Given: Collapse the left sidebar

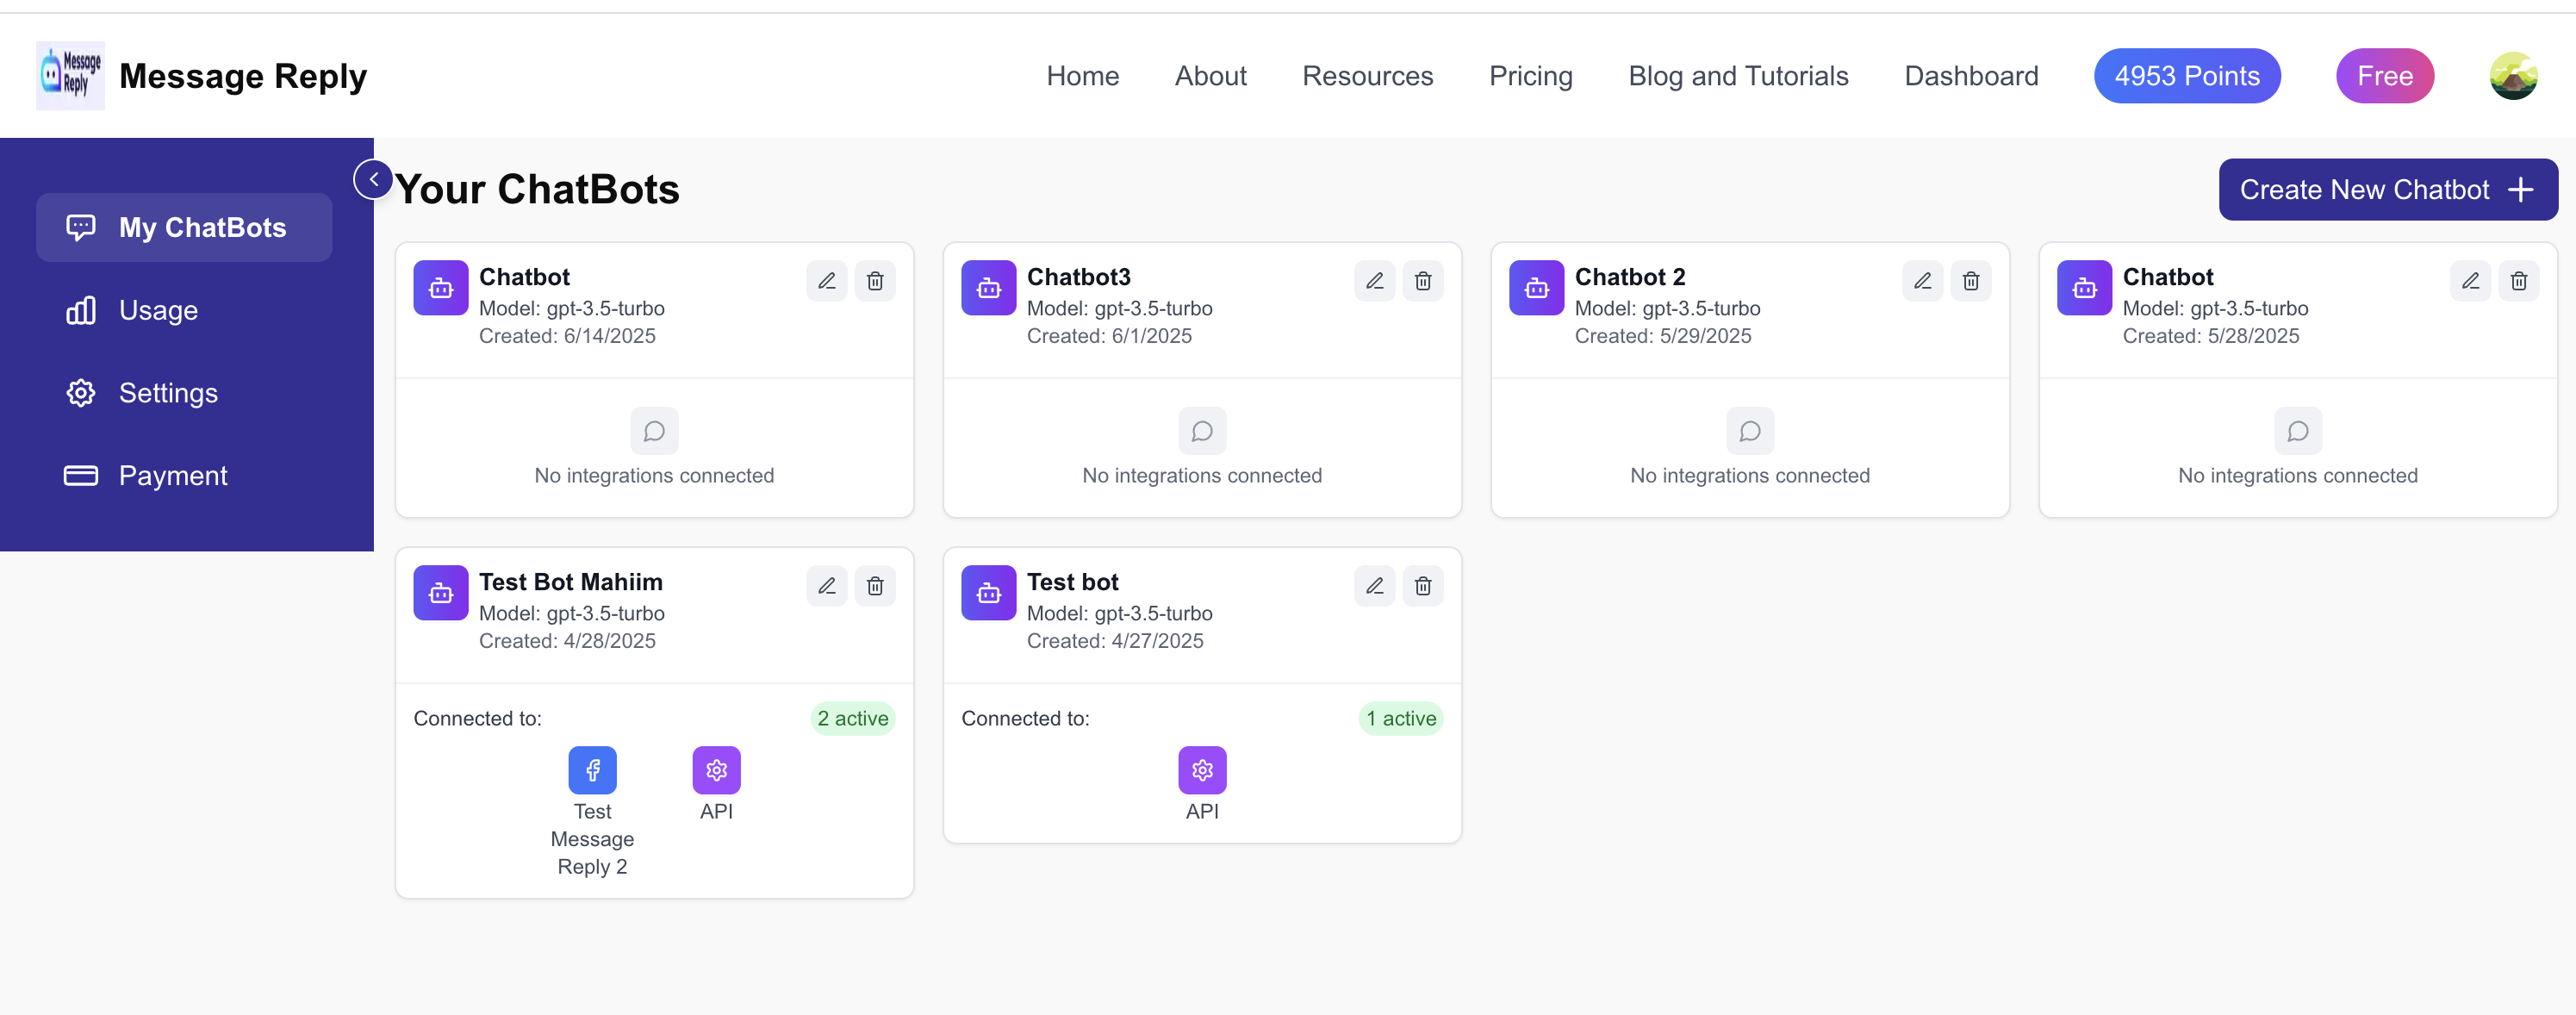Looking at the screenshot, I should tap(372, 178).
